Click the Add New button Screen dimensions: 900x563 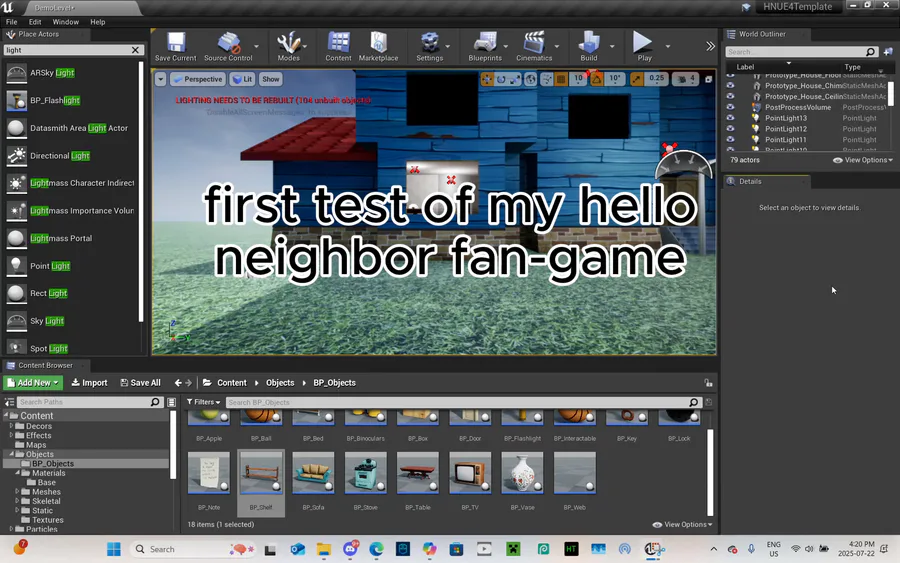[33, 383]
